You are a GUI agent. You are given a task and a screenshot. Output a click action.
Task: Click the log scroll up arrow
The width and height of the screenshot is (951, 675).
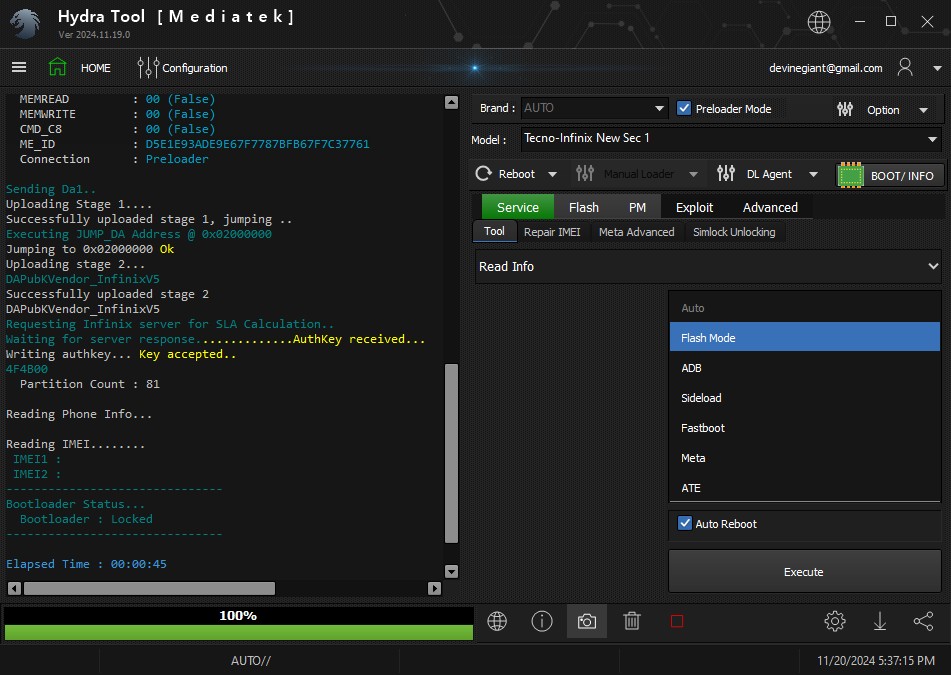[x=451, y=102]
